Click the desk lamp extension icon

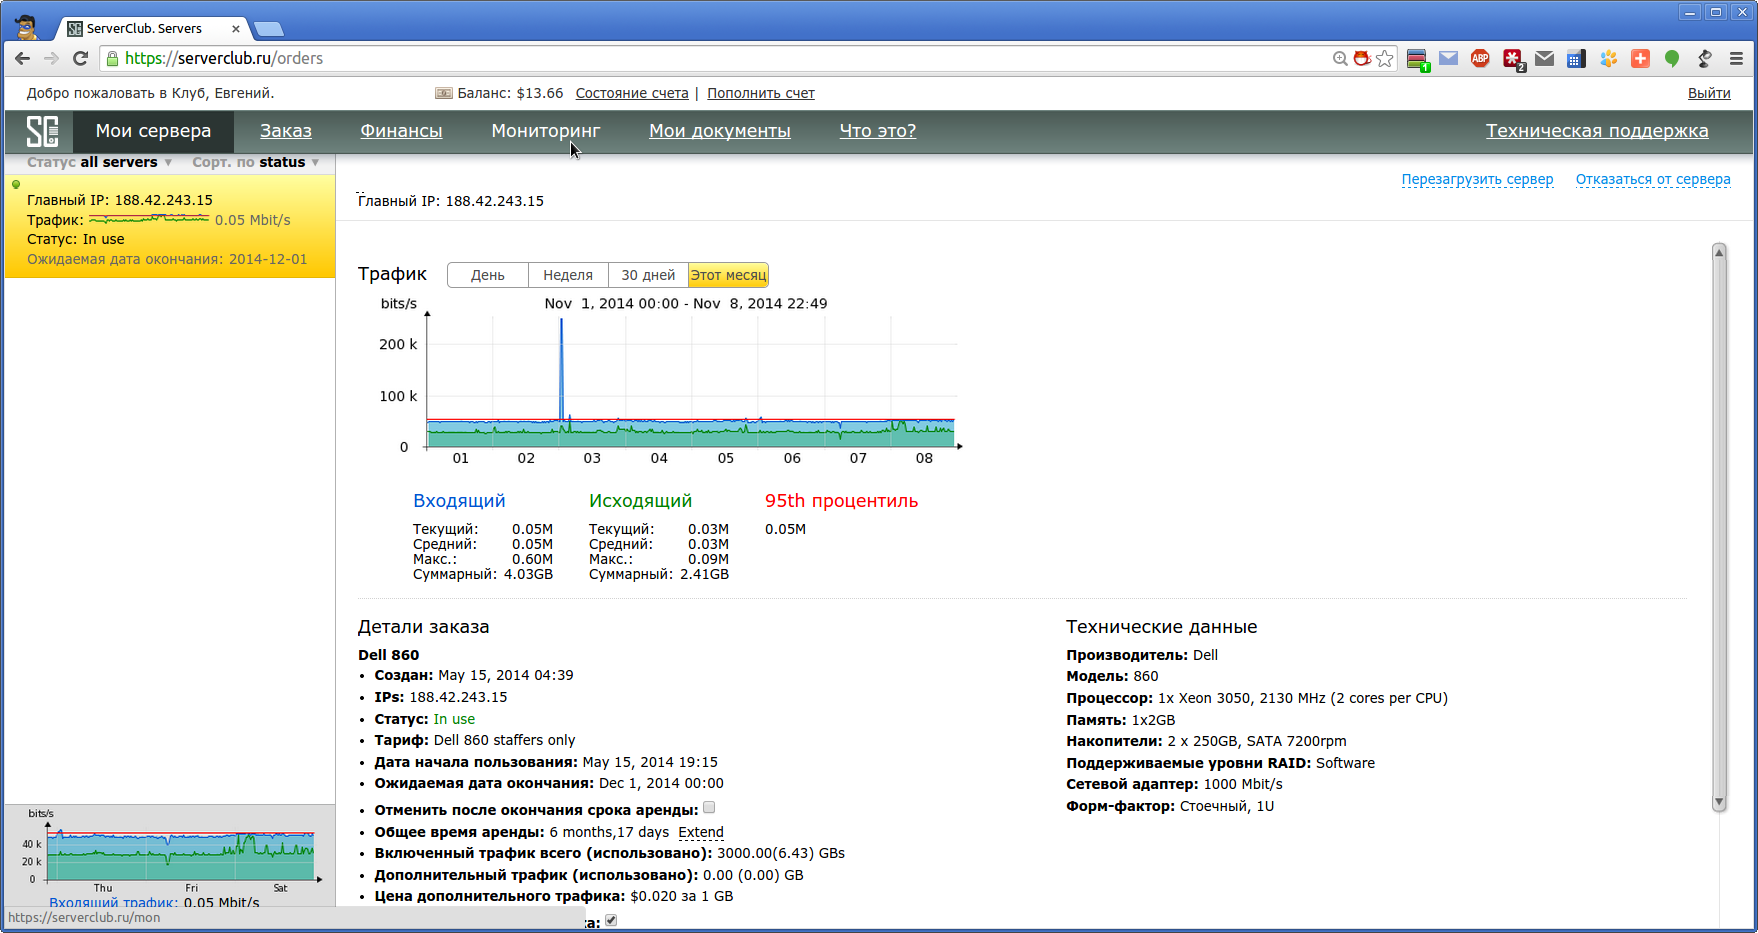[x=1704, y=58]
